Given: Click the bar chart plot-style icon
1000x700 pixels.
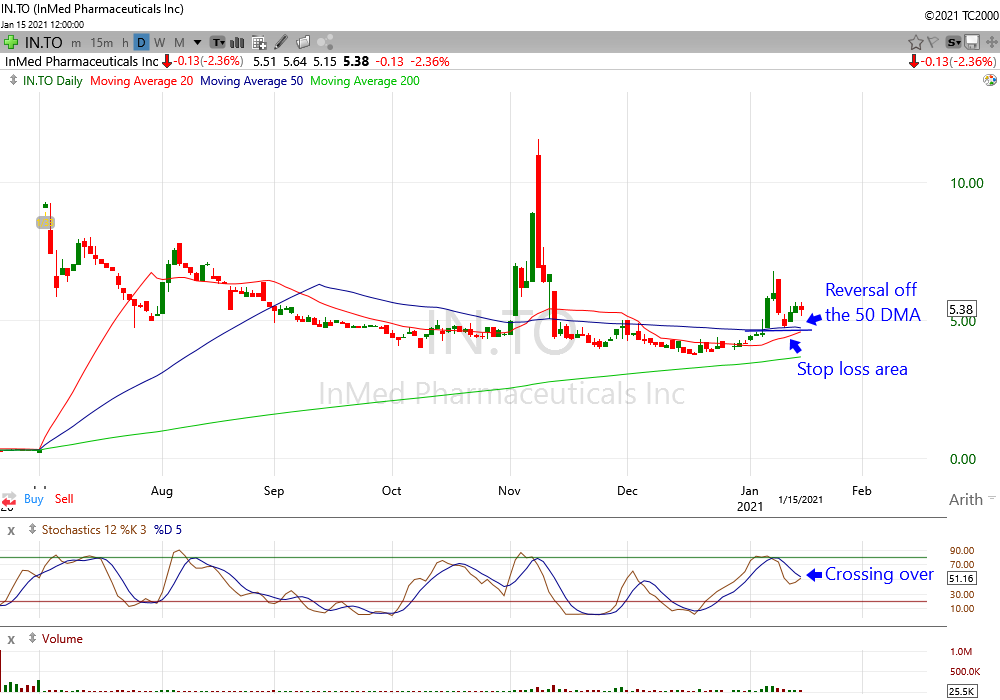Looking at the screenshot, I should pos(237,43).
